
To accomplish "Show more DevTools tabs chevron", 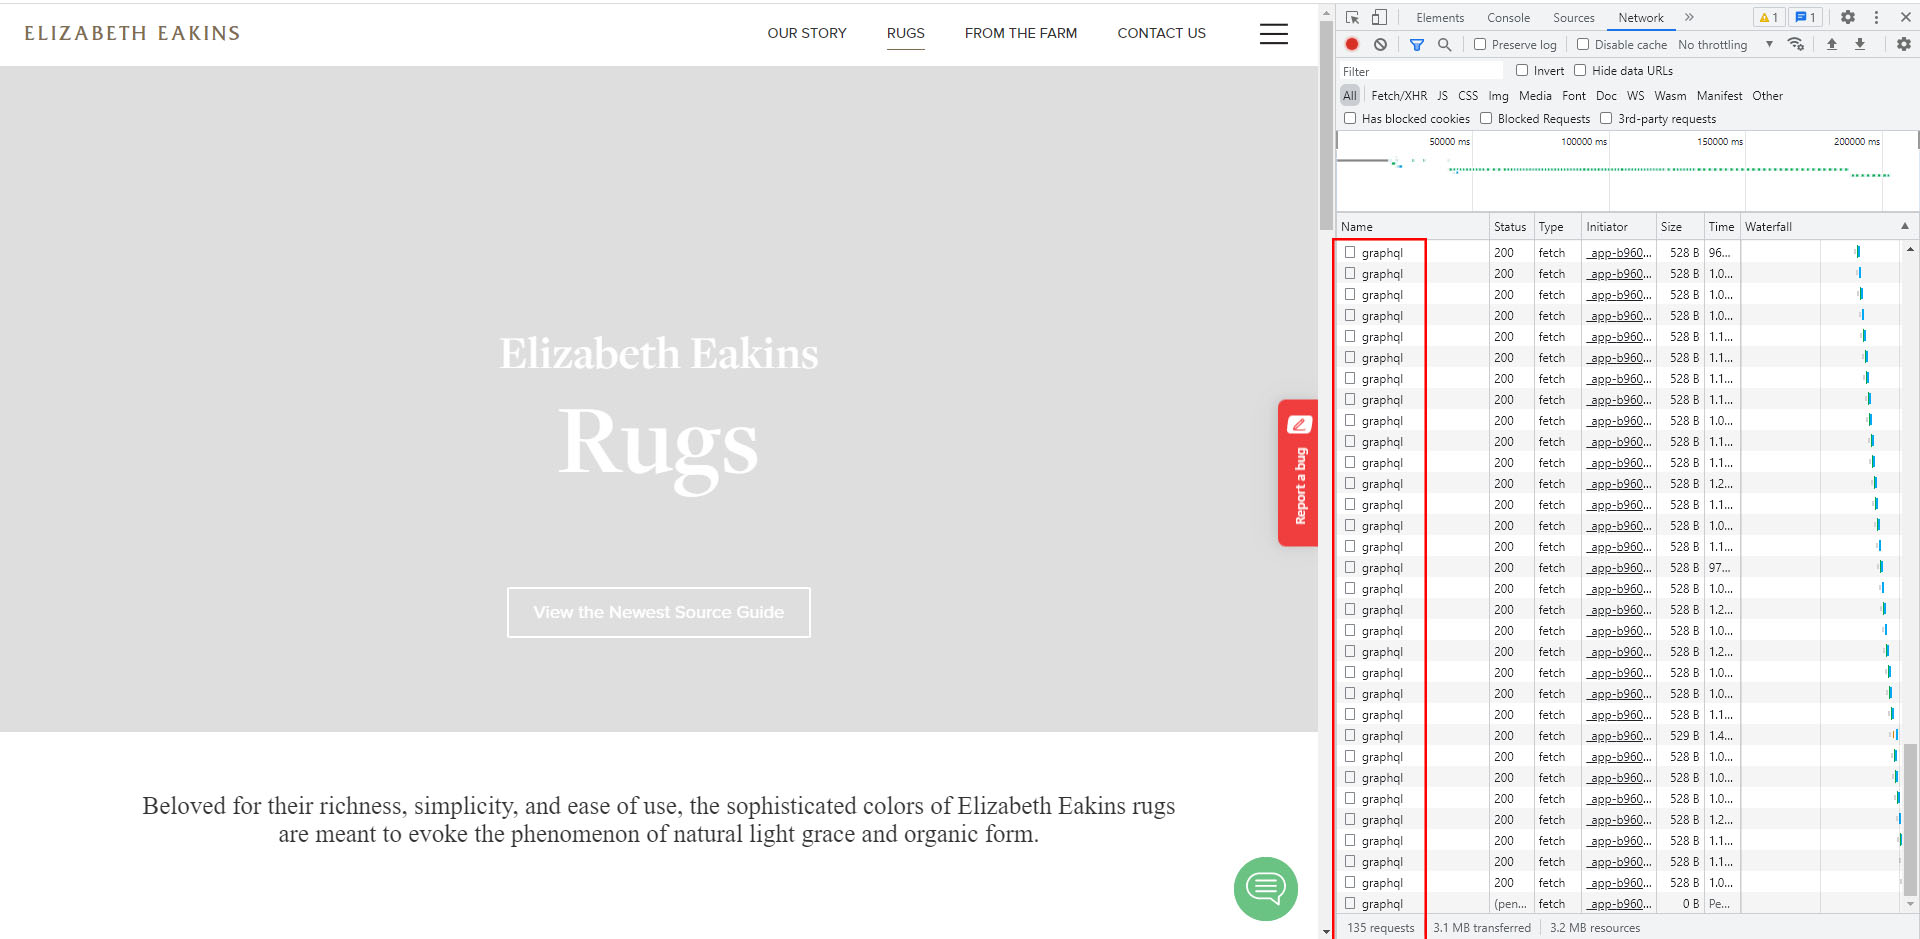I will (1689, 17).
